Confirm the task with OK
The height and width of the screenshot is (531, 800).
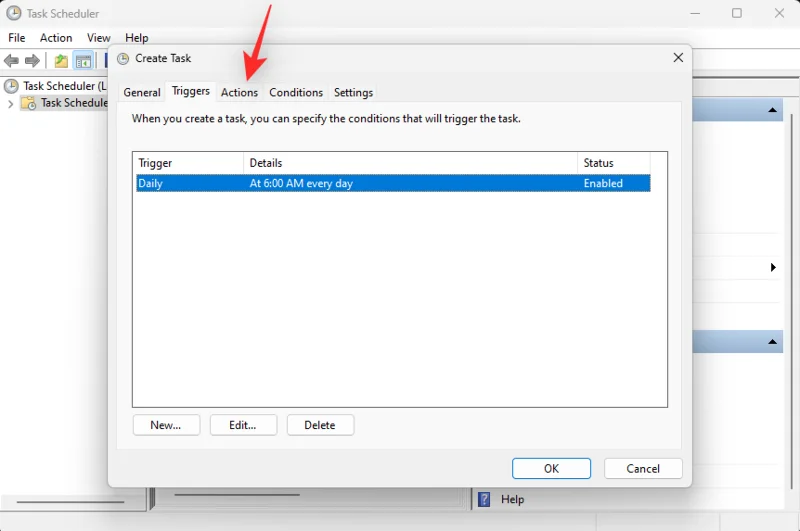552,468
